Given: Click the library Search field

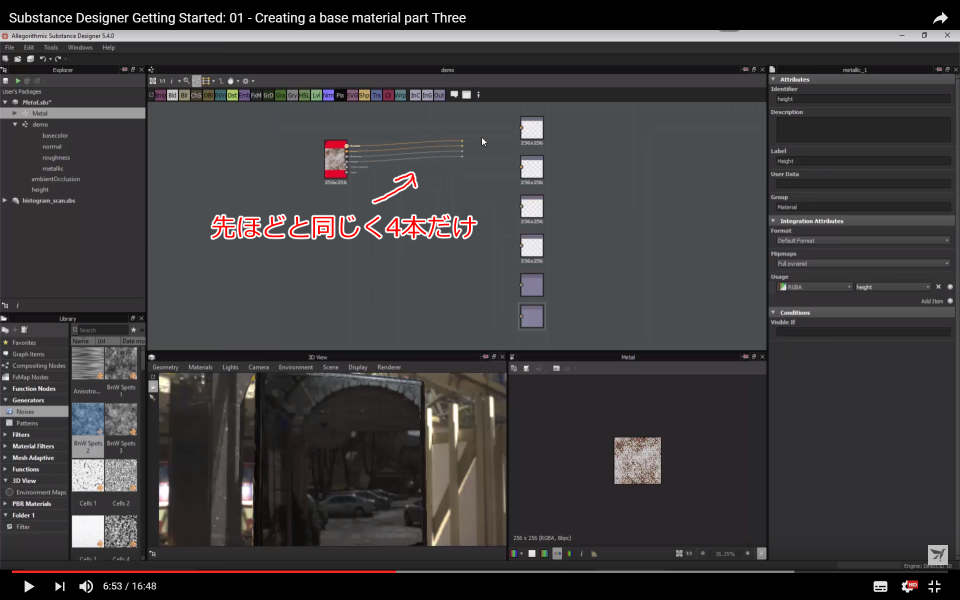Looking at the screenshot, I should coord(103,330).
